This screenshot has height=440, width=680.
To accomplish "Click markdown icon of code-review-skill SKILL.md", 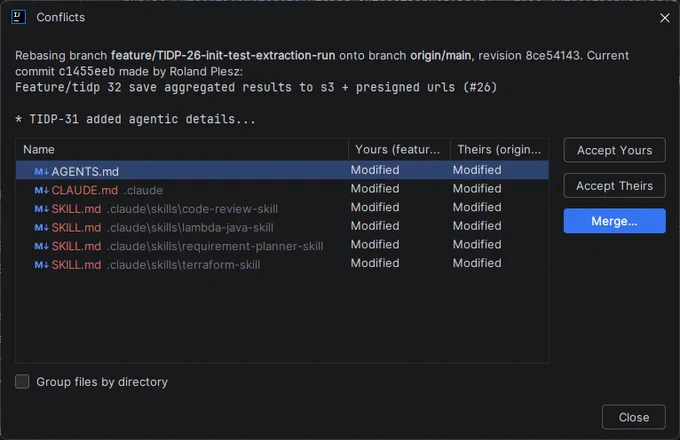I will (x=41, y=209).
